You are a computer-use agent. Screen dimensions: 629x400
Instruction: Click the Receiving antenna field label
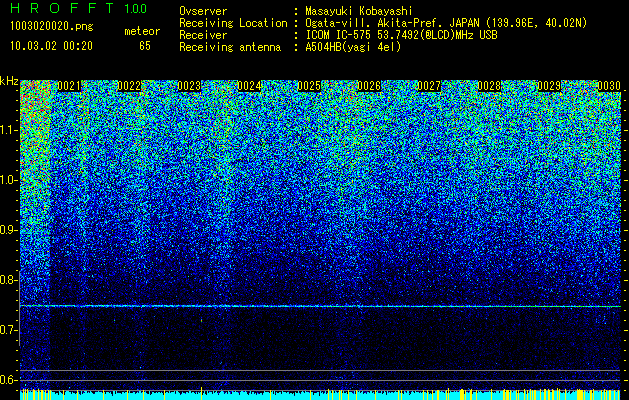tap(230, 47)
